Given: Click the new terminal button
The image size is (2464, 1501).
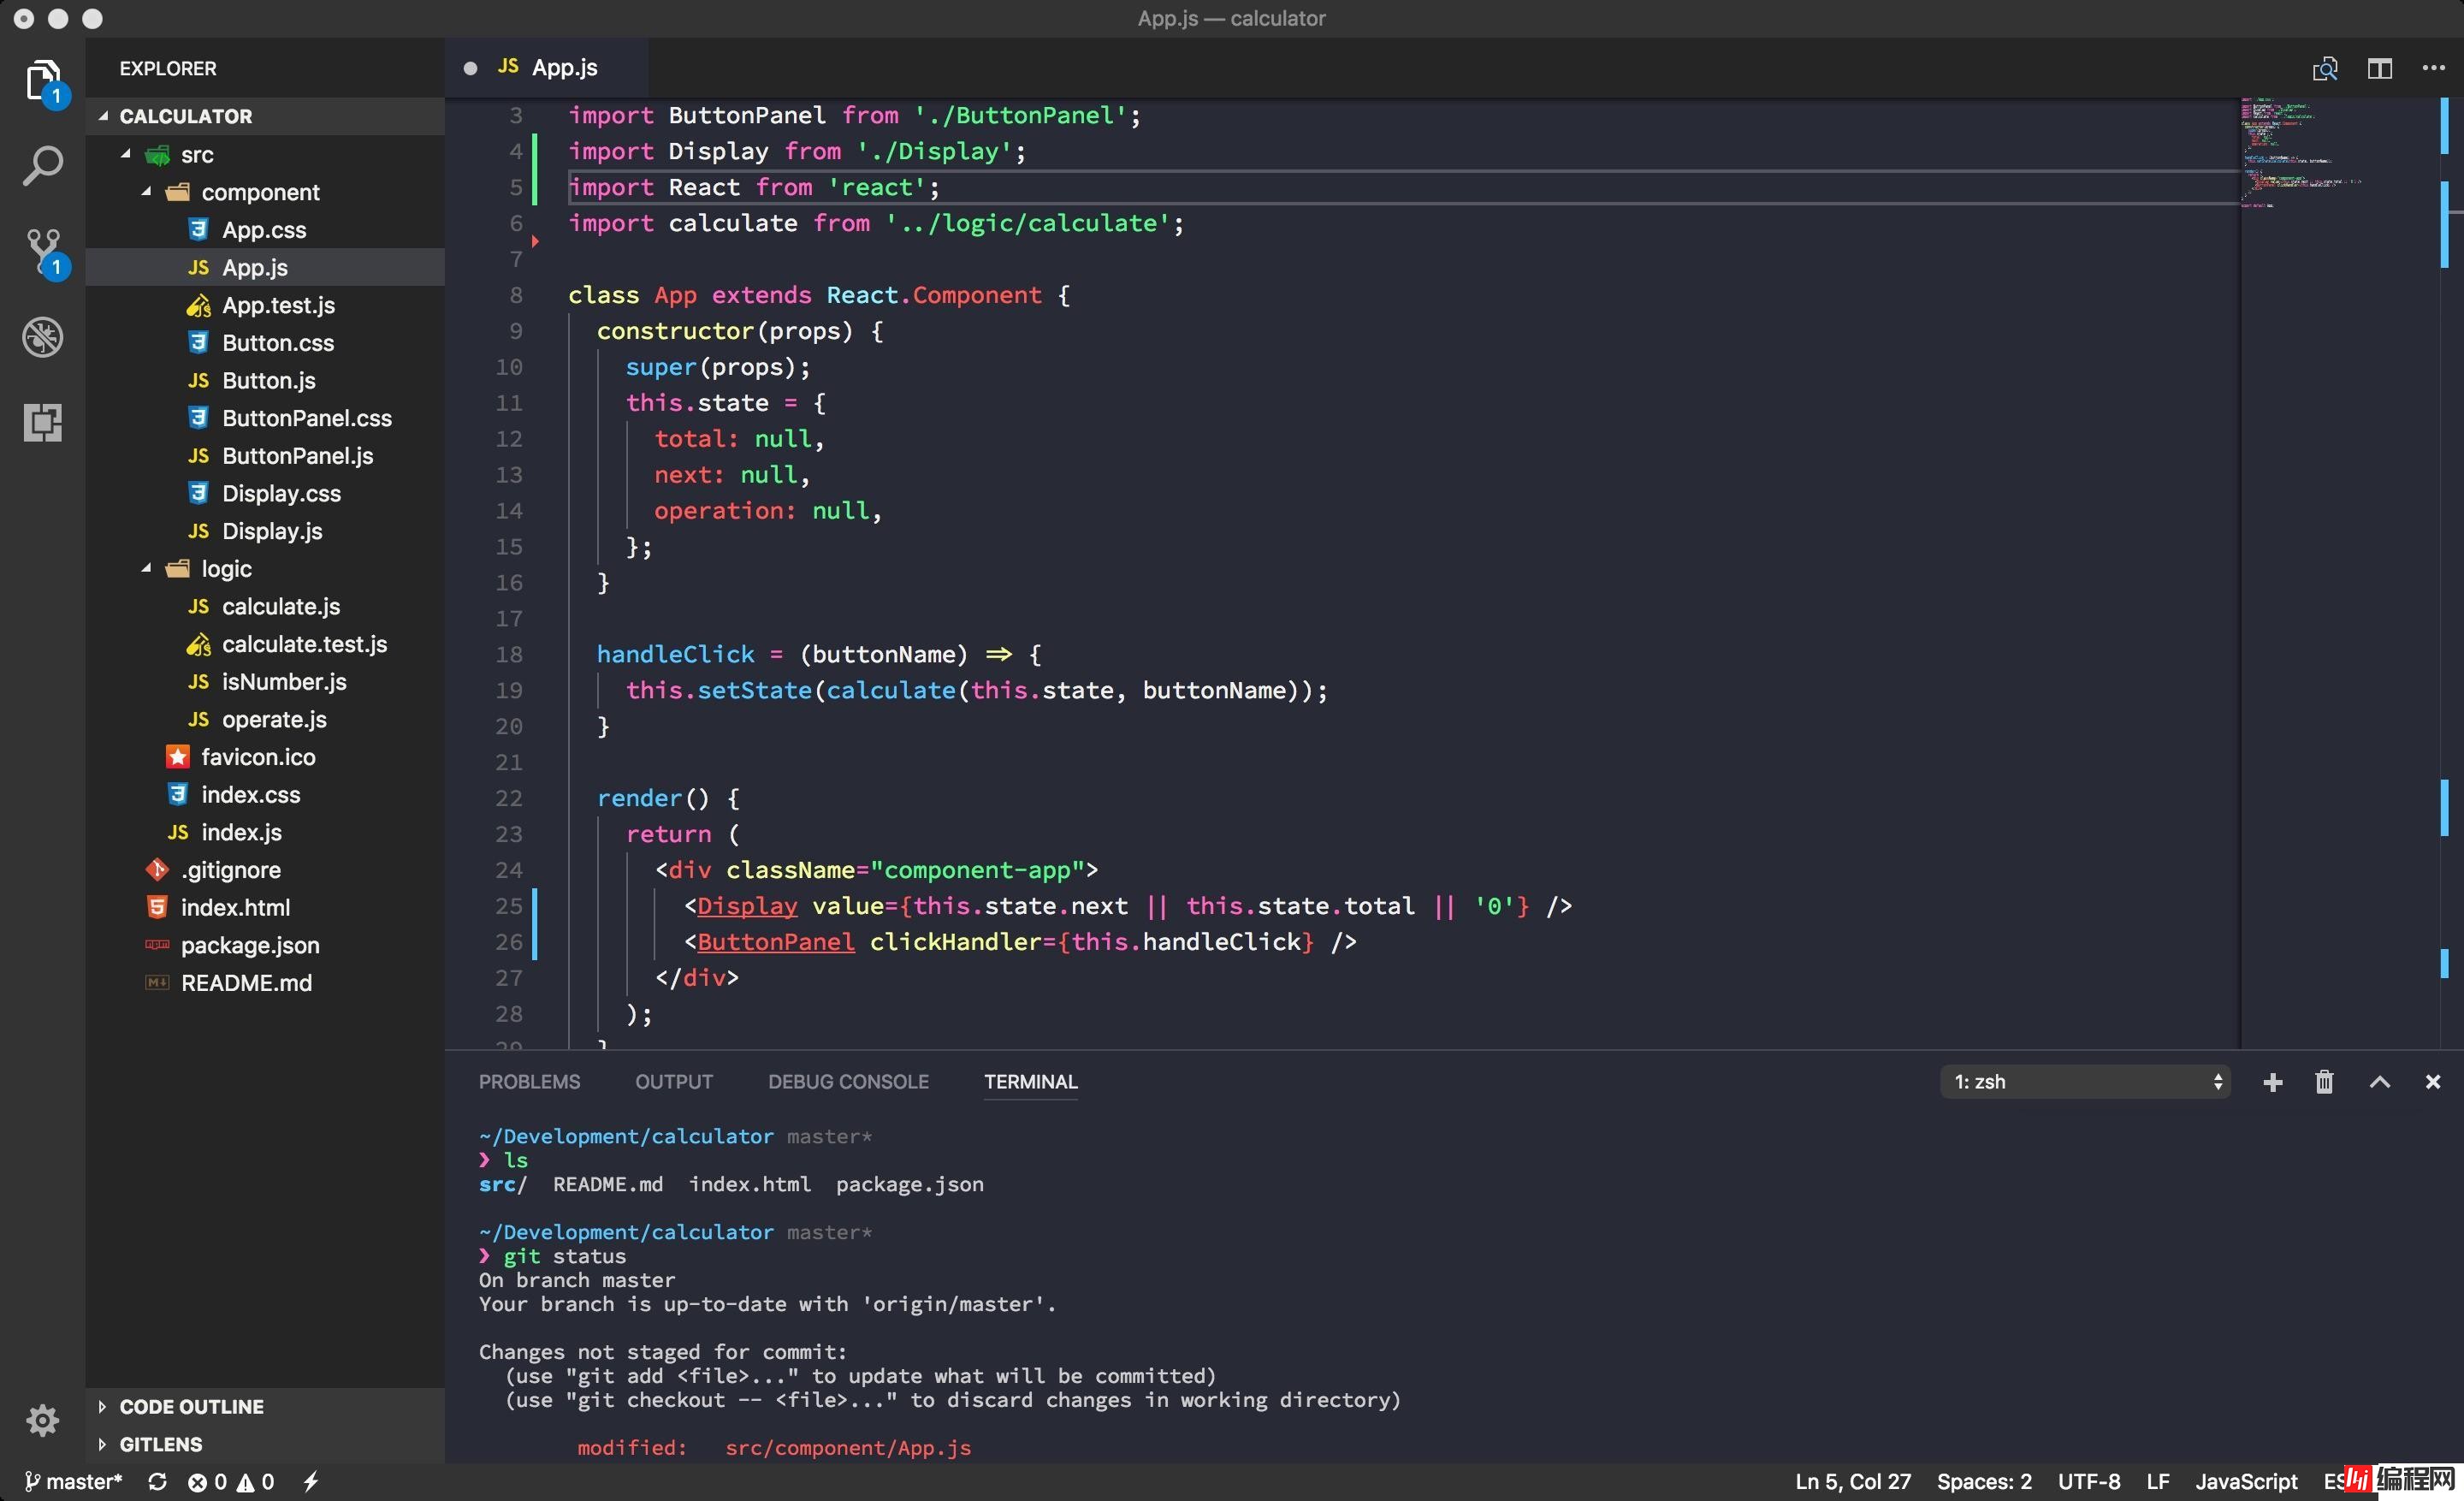Looking at the screenshot, I should (2272, 1081).
